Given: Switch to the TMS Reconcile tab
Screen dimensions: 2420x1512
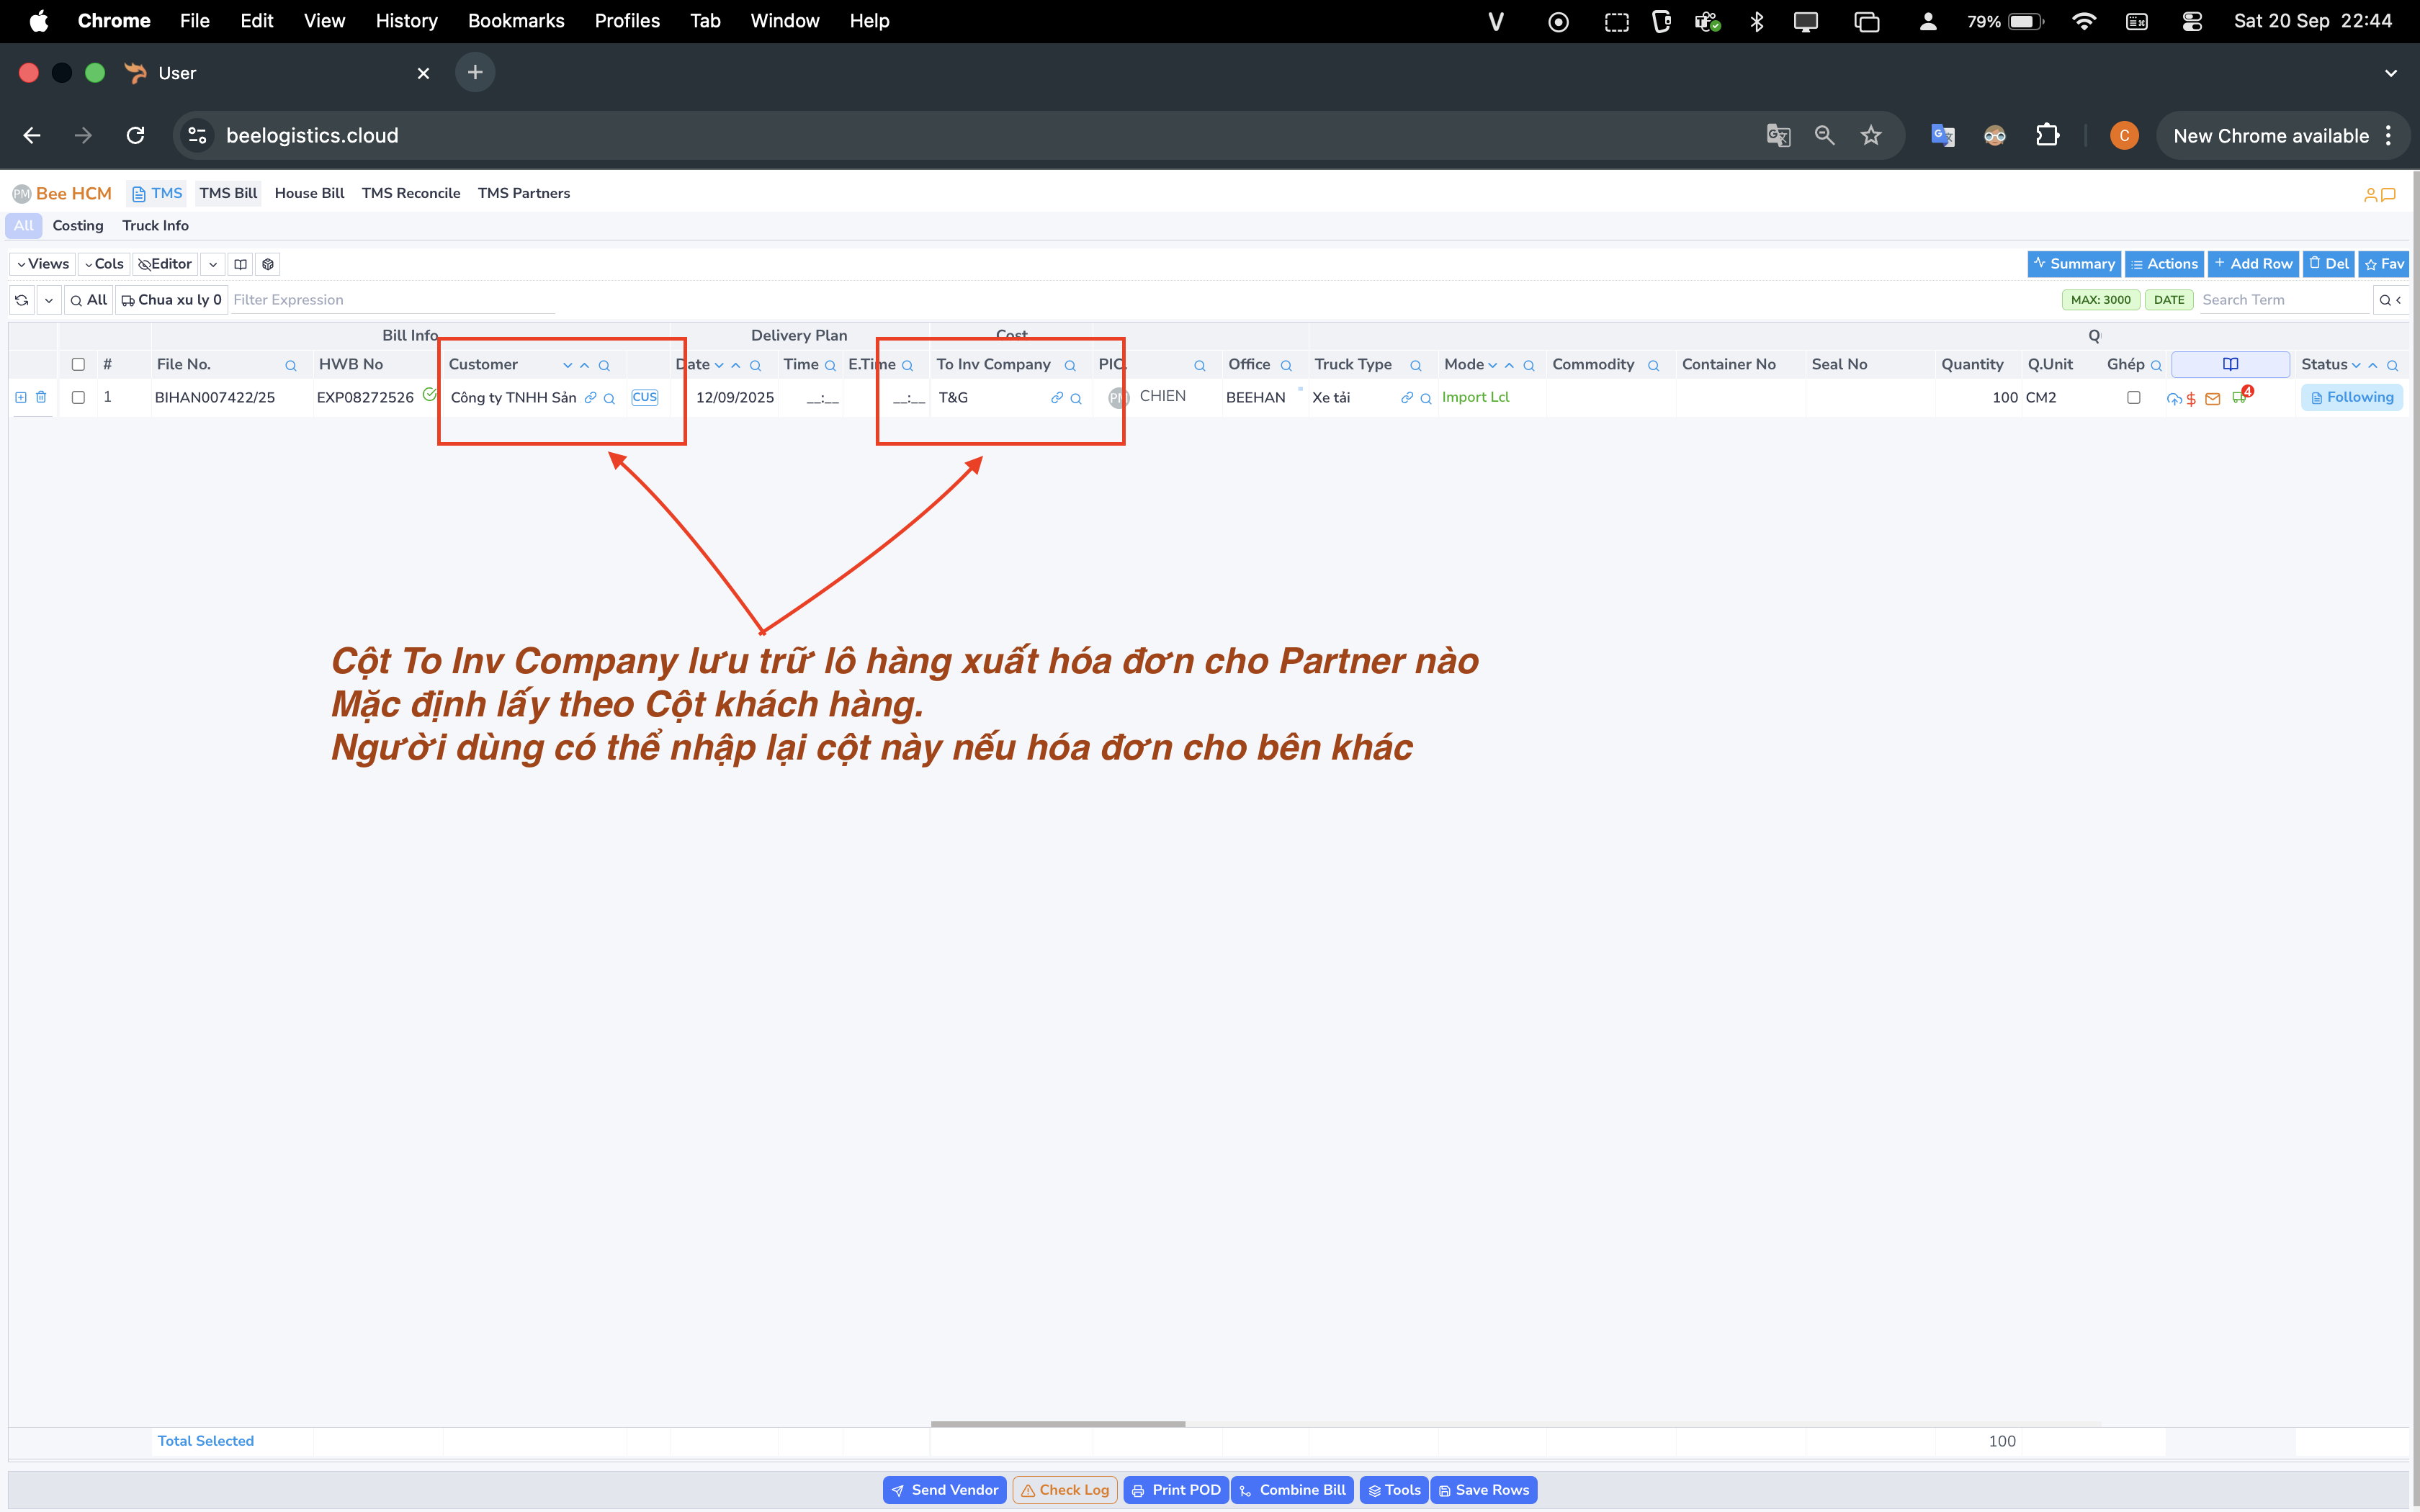Looking at the screenshot, I should point(410,193).
